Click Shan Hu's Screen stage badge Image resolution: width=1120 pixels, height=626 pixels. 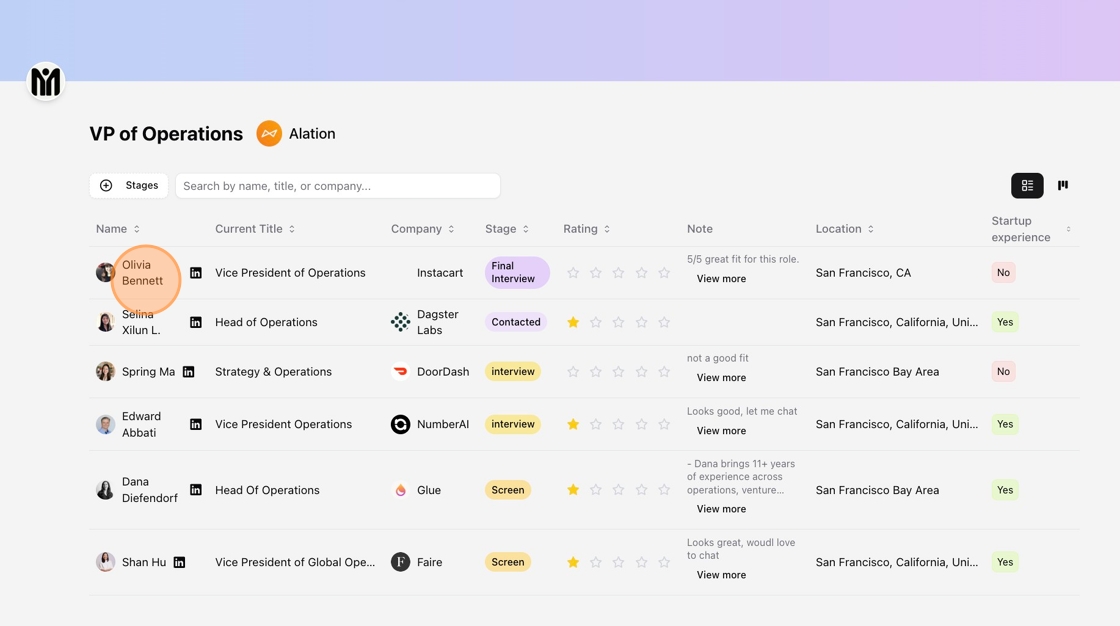508,562
